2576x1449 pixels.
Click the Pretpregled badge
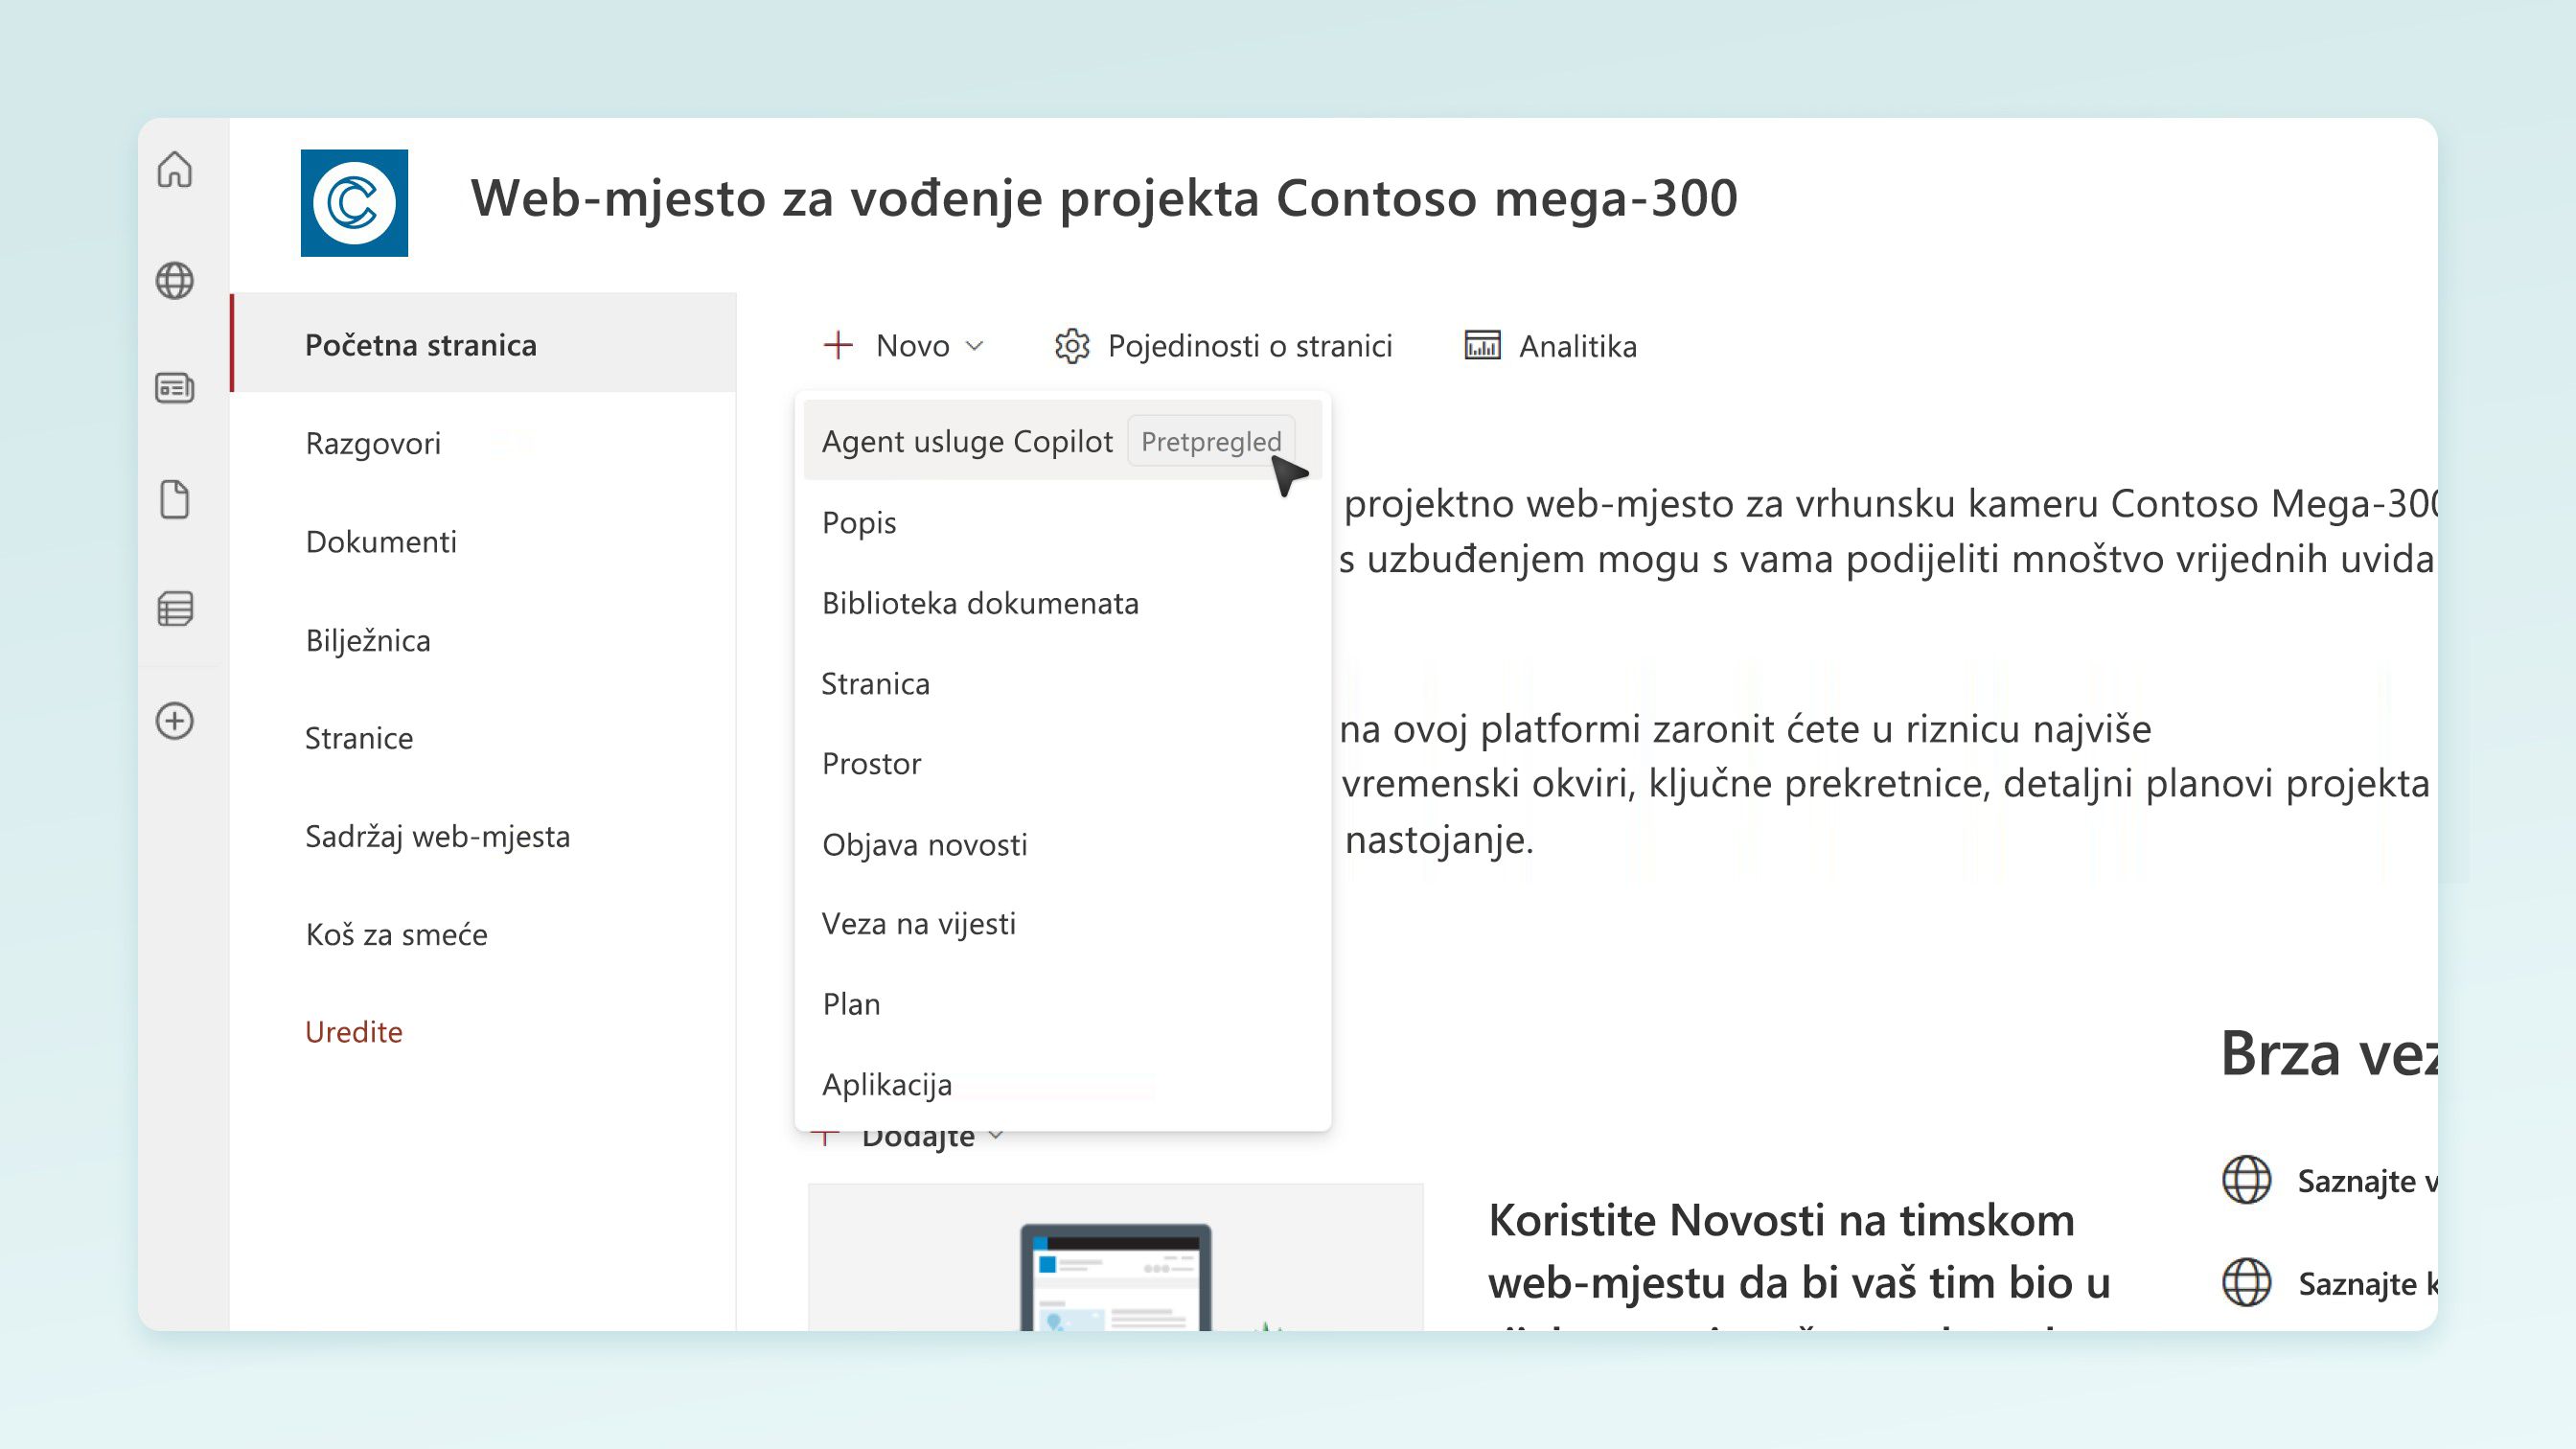coord(1211,441)
